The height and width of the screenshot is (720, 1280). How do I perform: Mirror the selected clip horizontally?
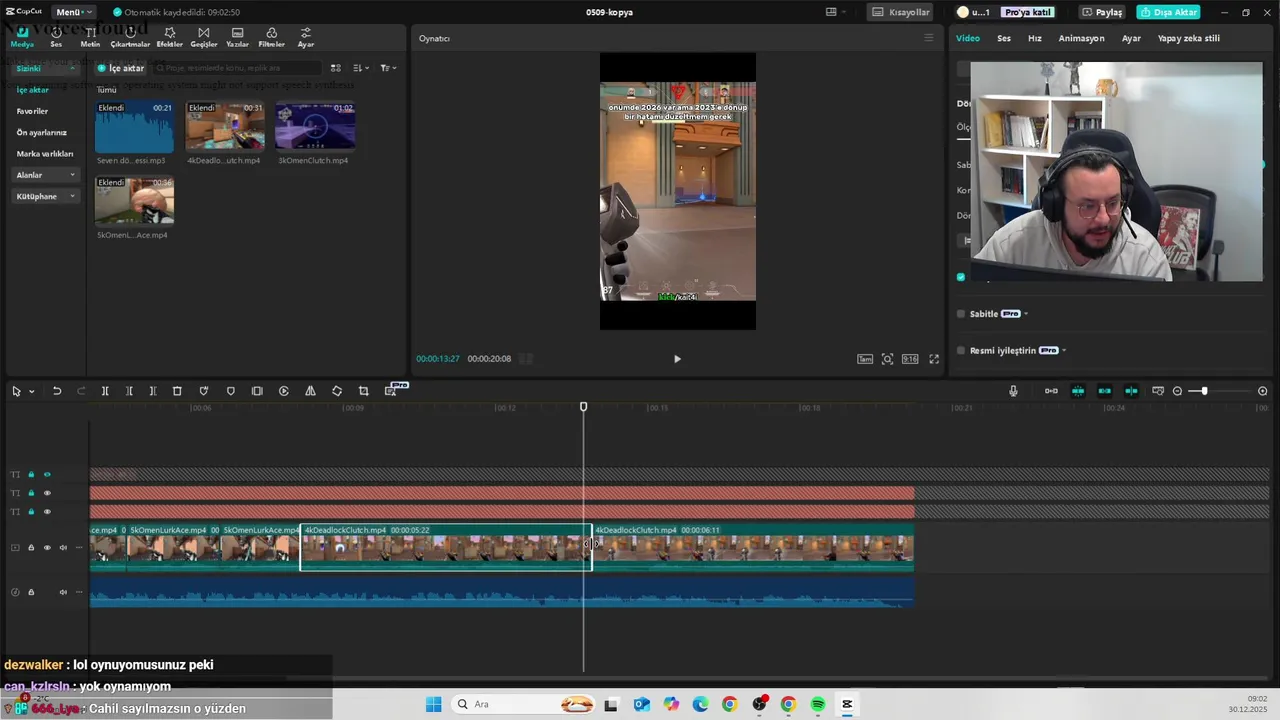click(x=310, y=391)
